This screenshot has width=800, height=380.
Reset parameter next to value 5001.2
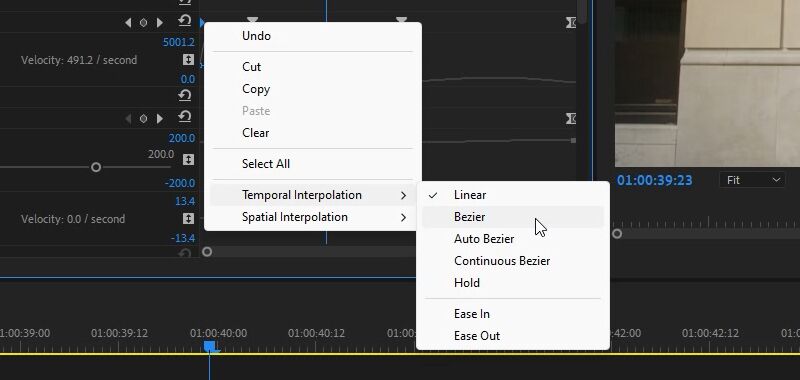(x=185, y=21)
